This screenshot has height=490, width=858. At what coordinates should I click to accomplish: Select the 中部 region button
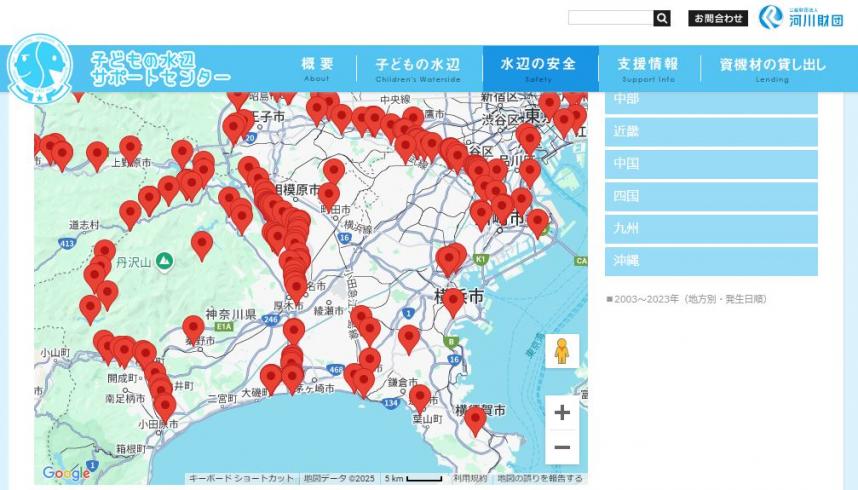click(x=711, y=101)
